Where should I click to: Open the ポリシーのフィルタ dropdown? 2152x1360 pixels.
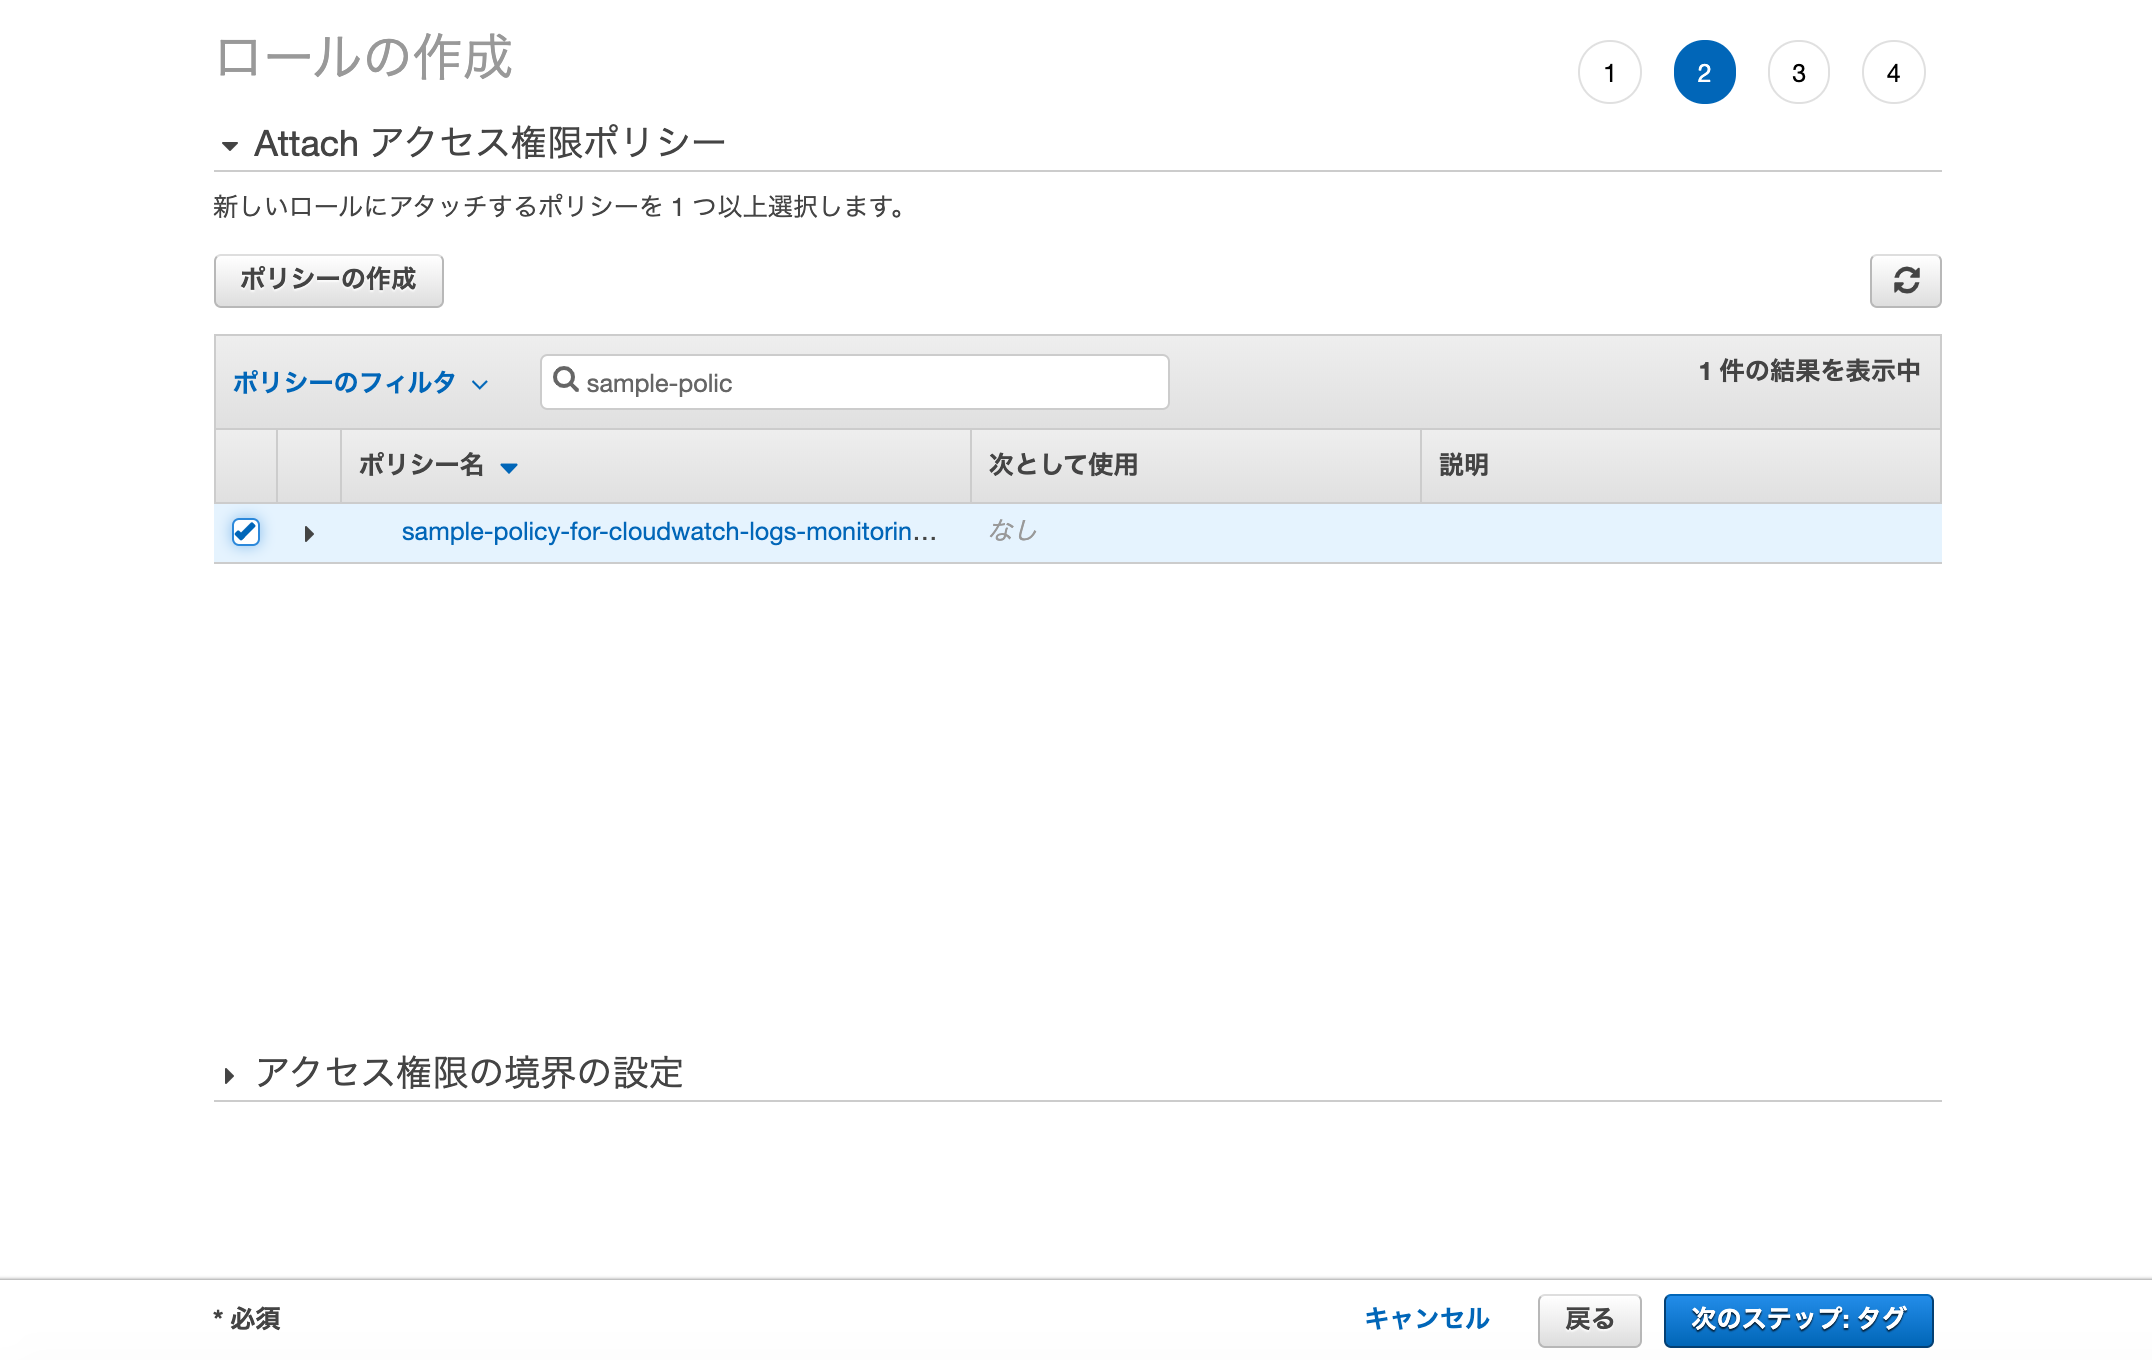tap(360, 383)
